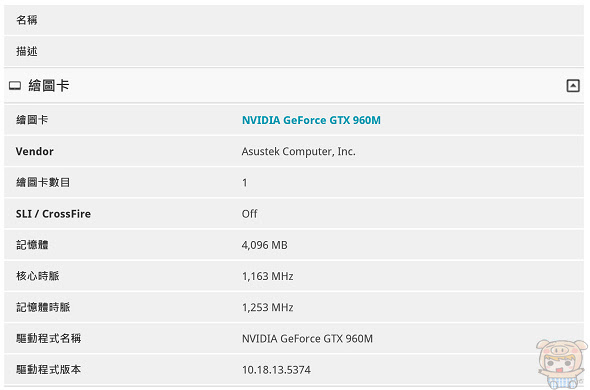Open the NVIDIA GeForce GTX 960M link

click(311, 120)
